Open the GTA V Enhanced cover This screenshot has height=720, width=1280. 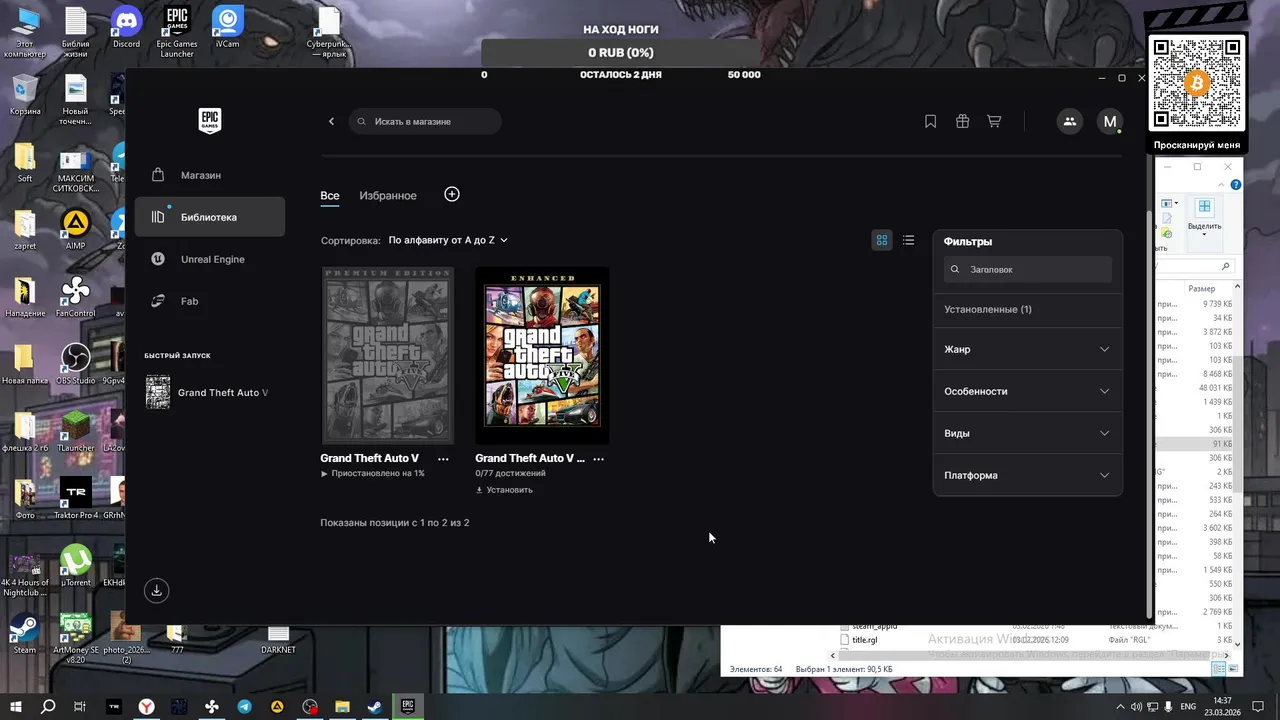[x=542, y=355]
